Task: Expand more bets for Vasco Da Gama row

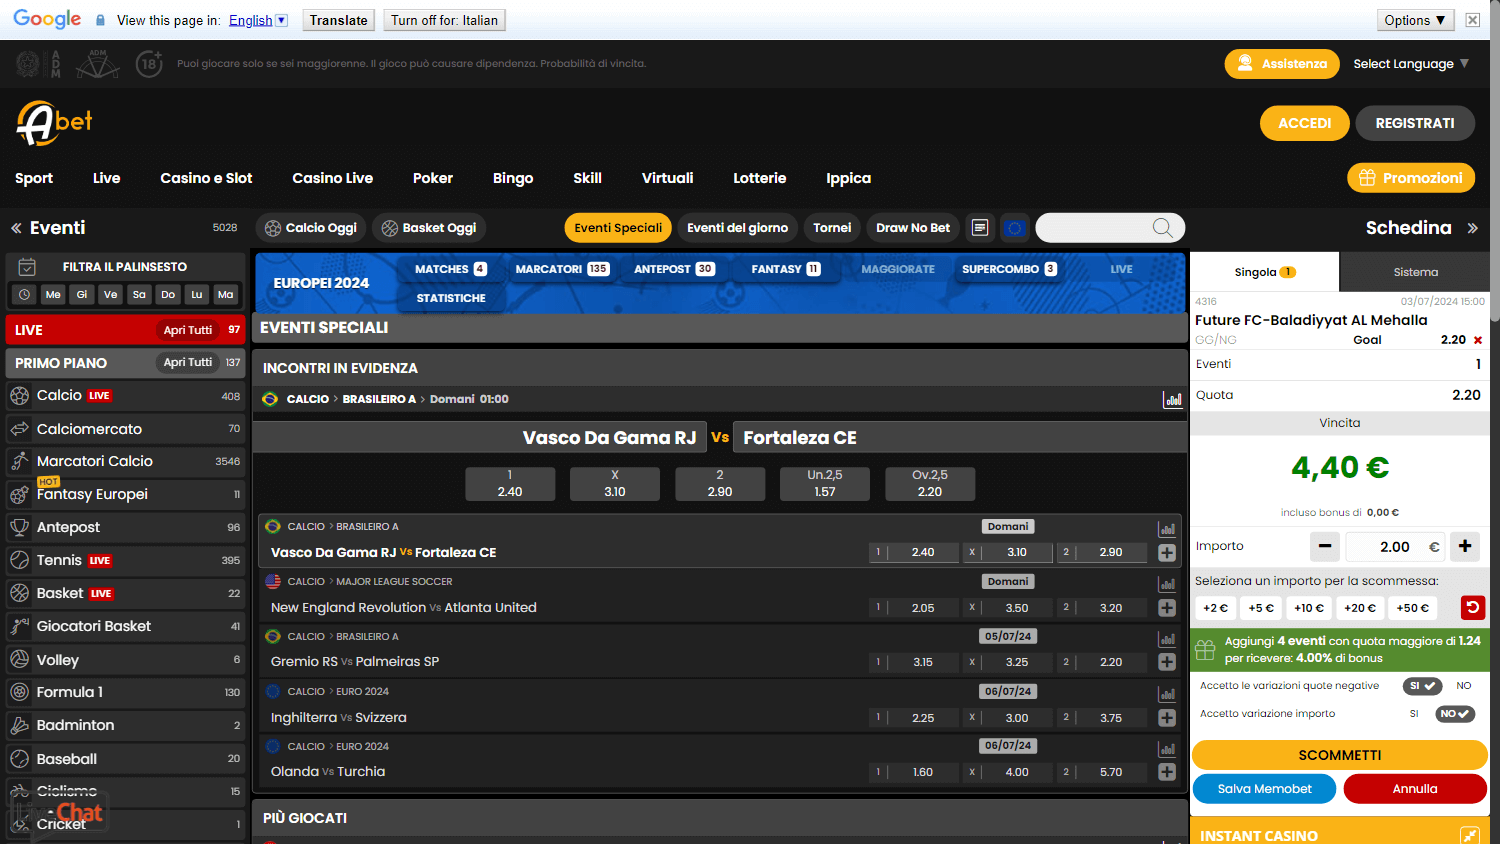Action: (x=1166, y=552)
